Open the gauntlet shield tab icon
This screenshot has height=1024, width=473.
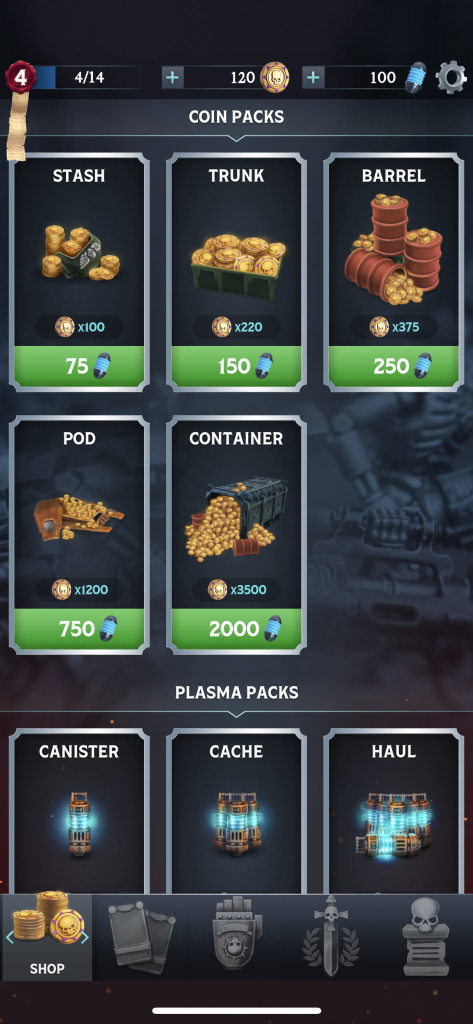point(236,935)
